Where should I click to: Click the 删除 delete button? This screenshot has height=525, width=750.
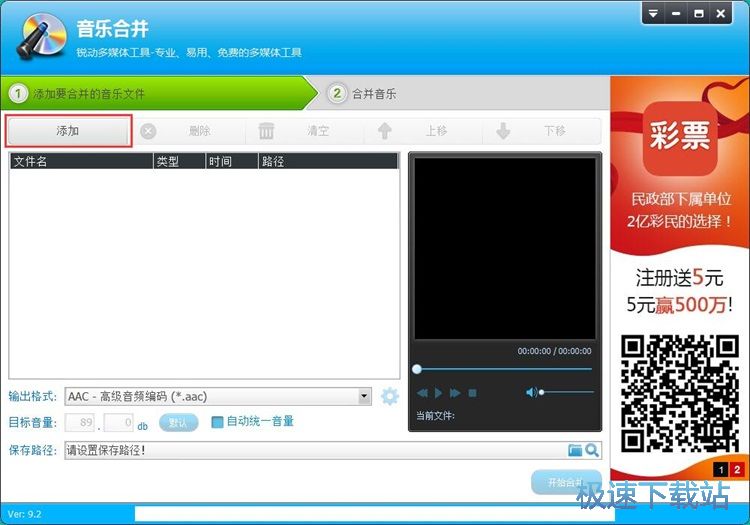188,131
